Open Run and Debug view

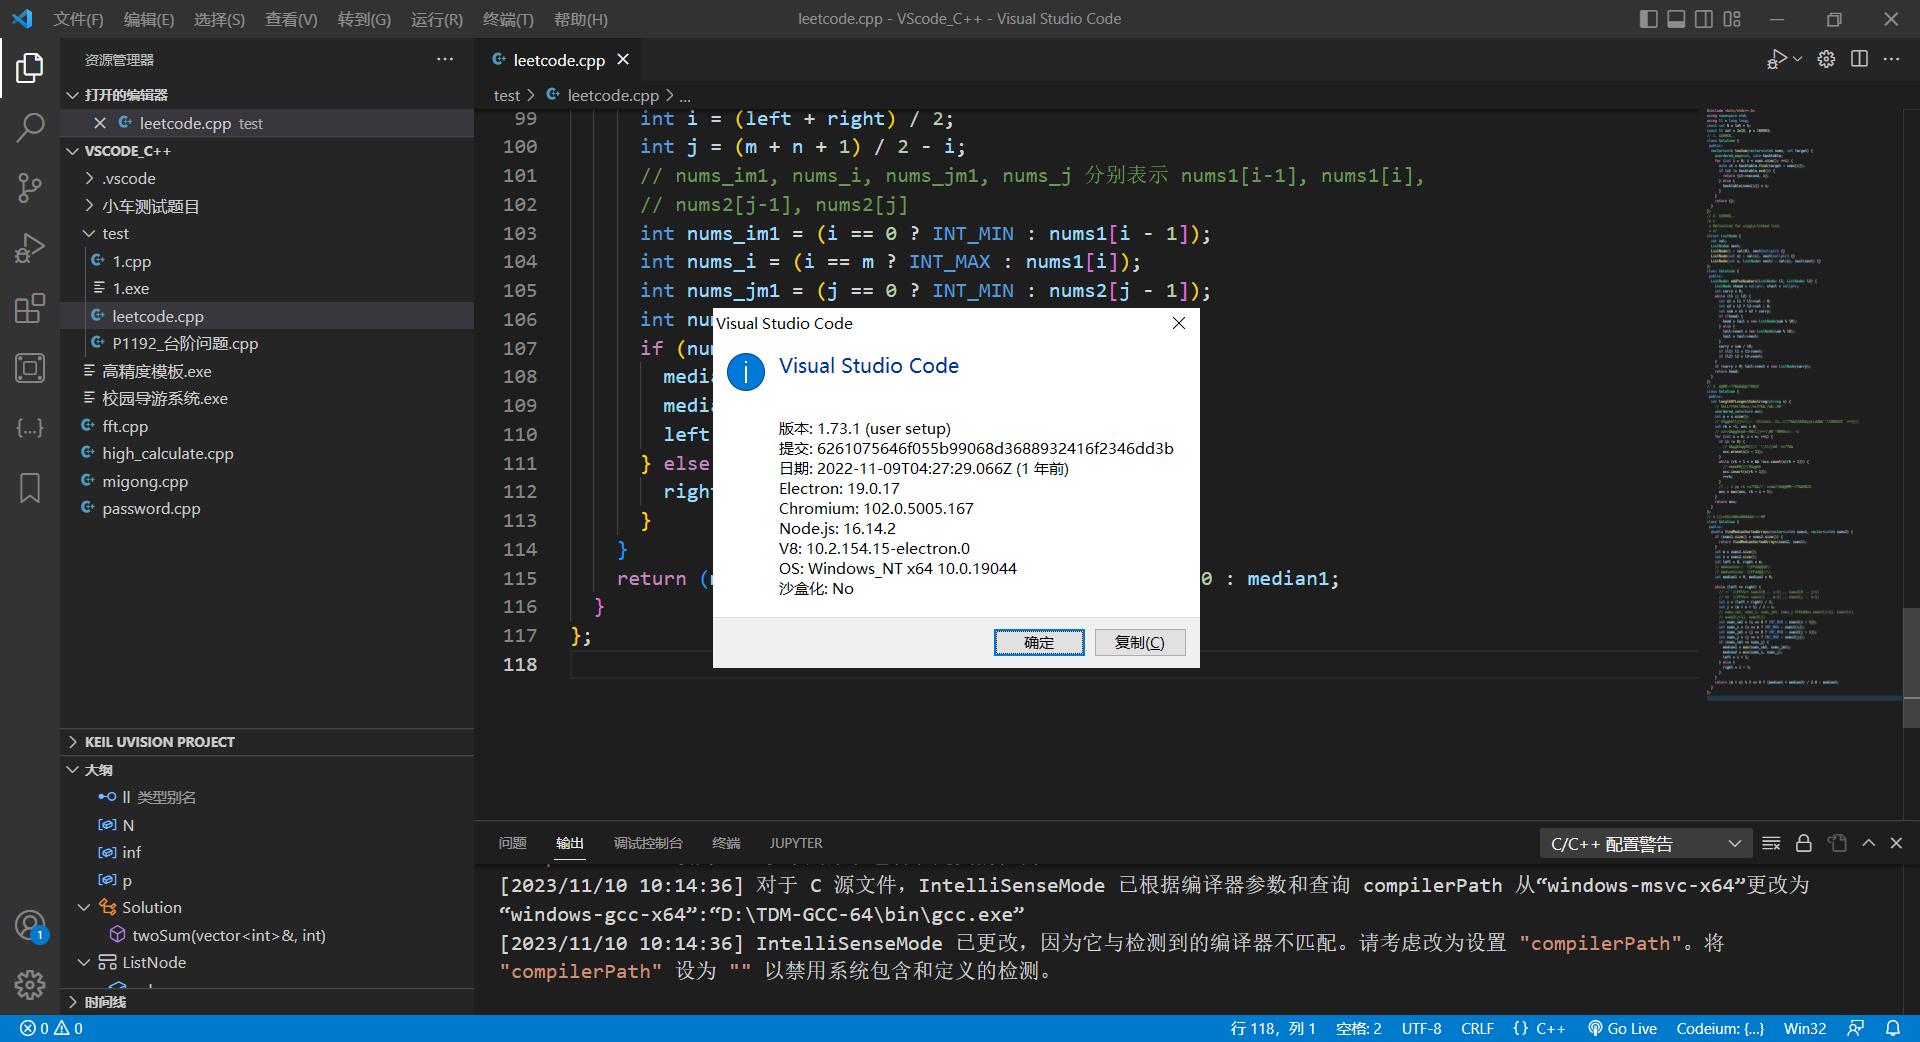tap(30, 248)
